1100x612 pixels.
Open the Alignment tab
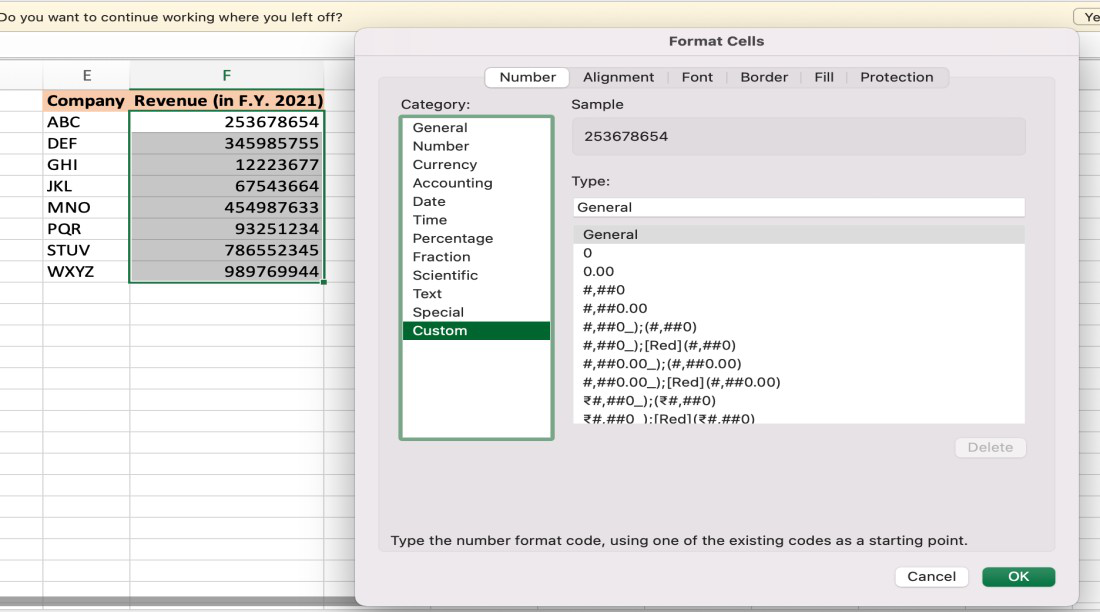618,77
